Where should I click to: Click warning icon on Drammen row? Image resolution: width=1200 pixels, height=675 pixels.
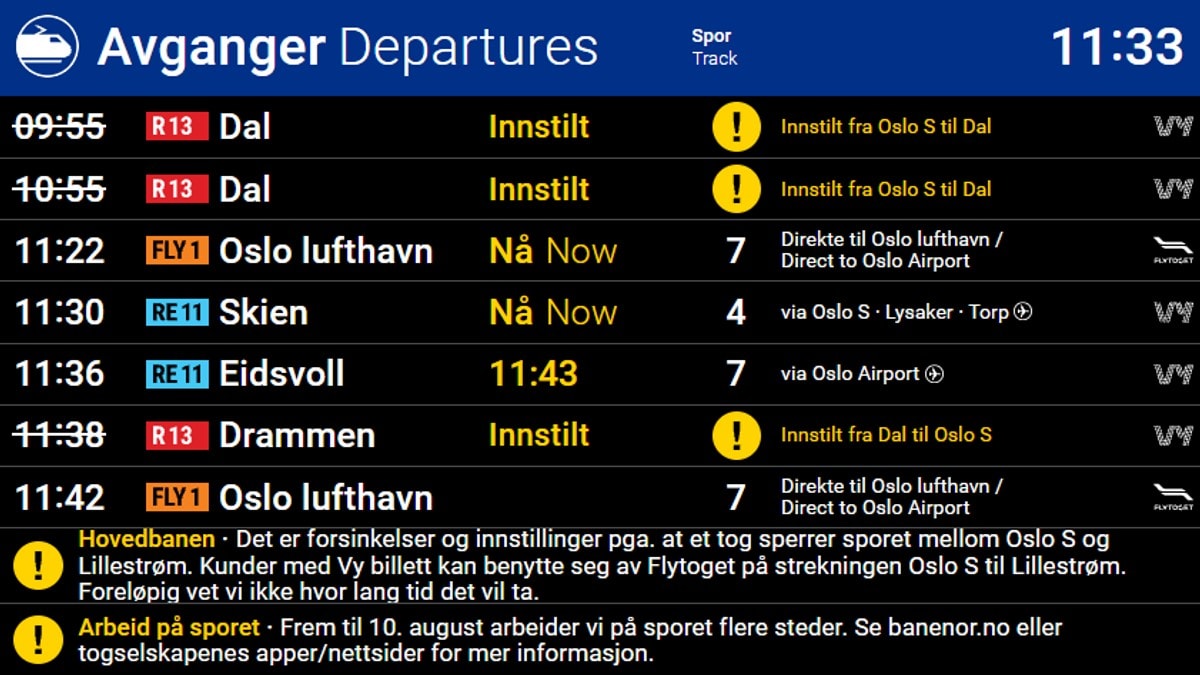[736, 435]
